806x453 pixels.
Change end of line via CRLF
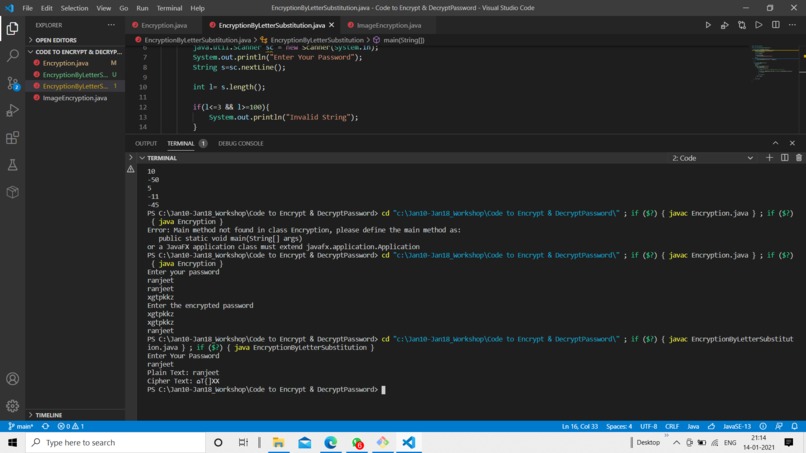[x=672, y=426]
